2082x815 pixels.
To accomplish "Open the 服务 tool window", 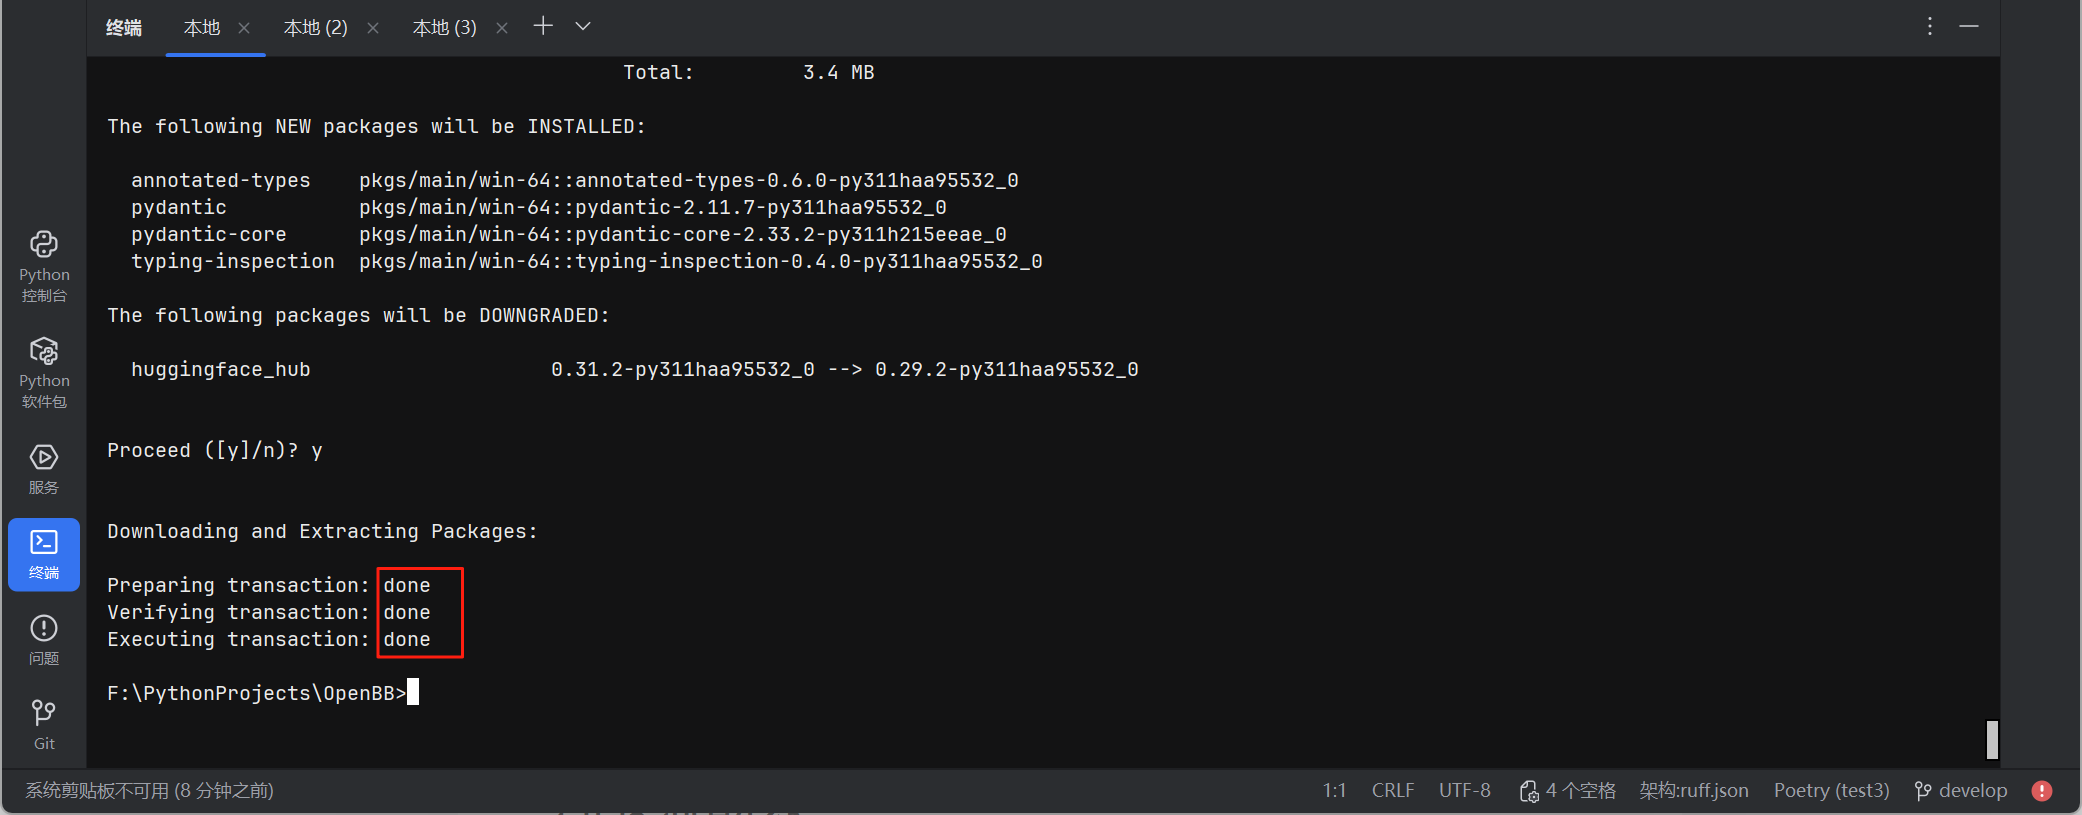I will (x=43, y=468).
